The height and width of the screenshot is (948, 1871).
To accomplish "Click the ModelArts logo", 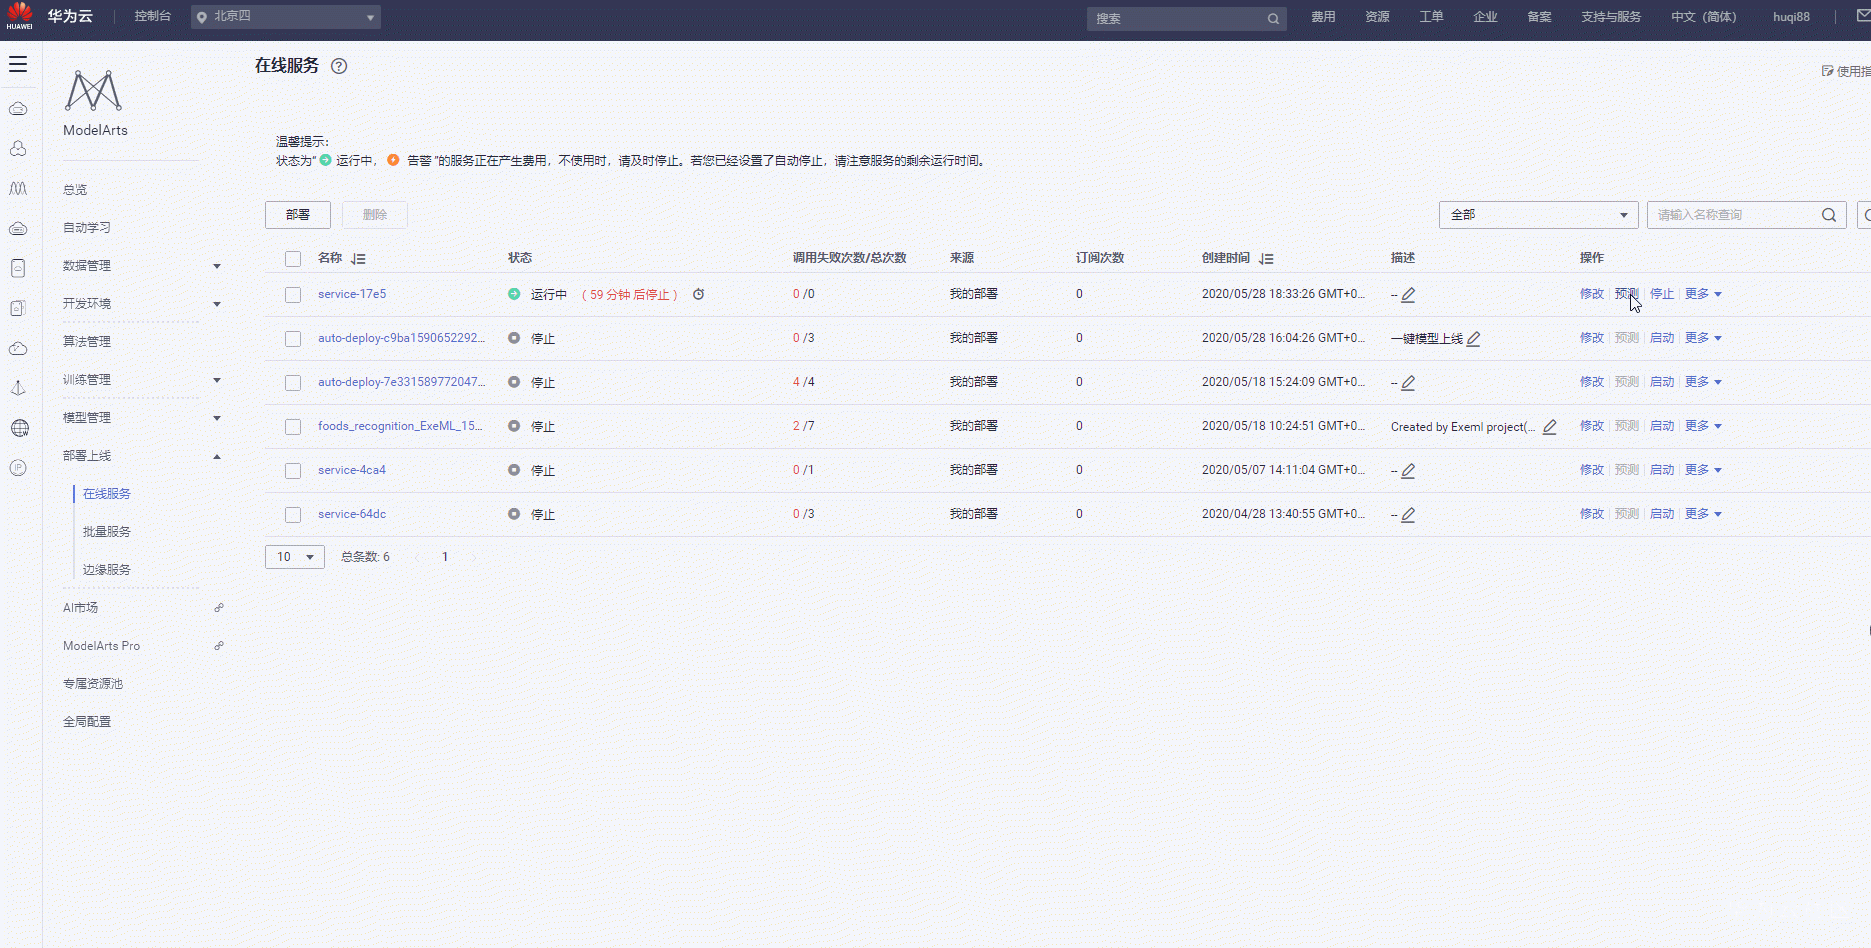I will 93,90.
